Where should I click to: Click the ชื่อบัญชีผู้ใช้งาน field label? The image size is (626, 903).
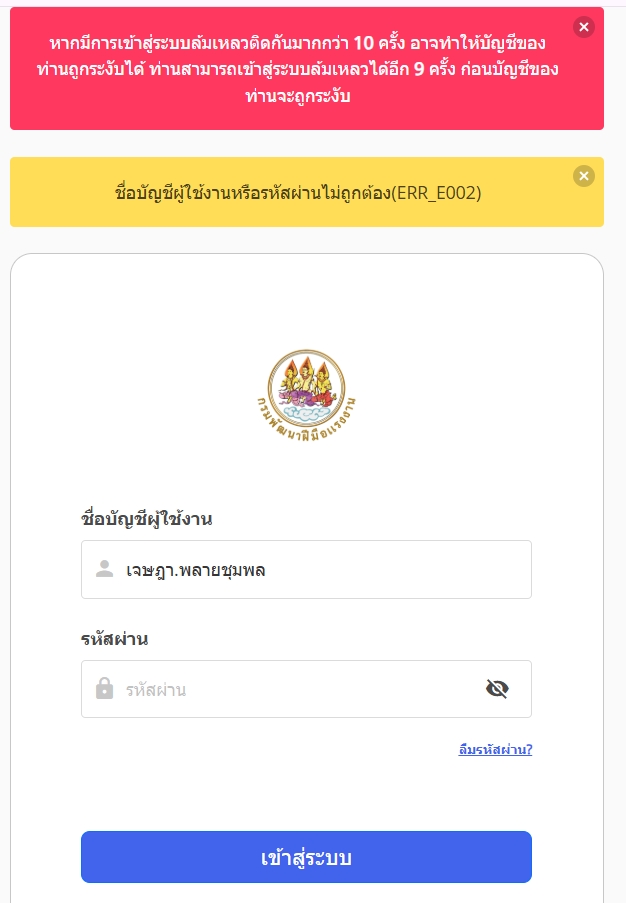pos(147,519)
